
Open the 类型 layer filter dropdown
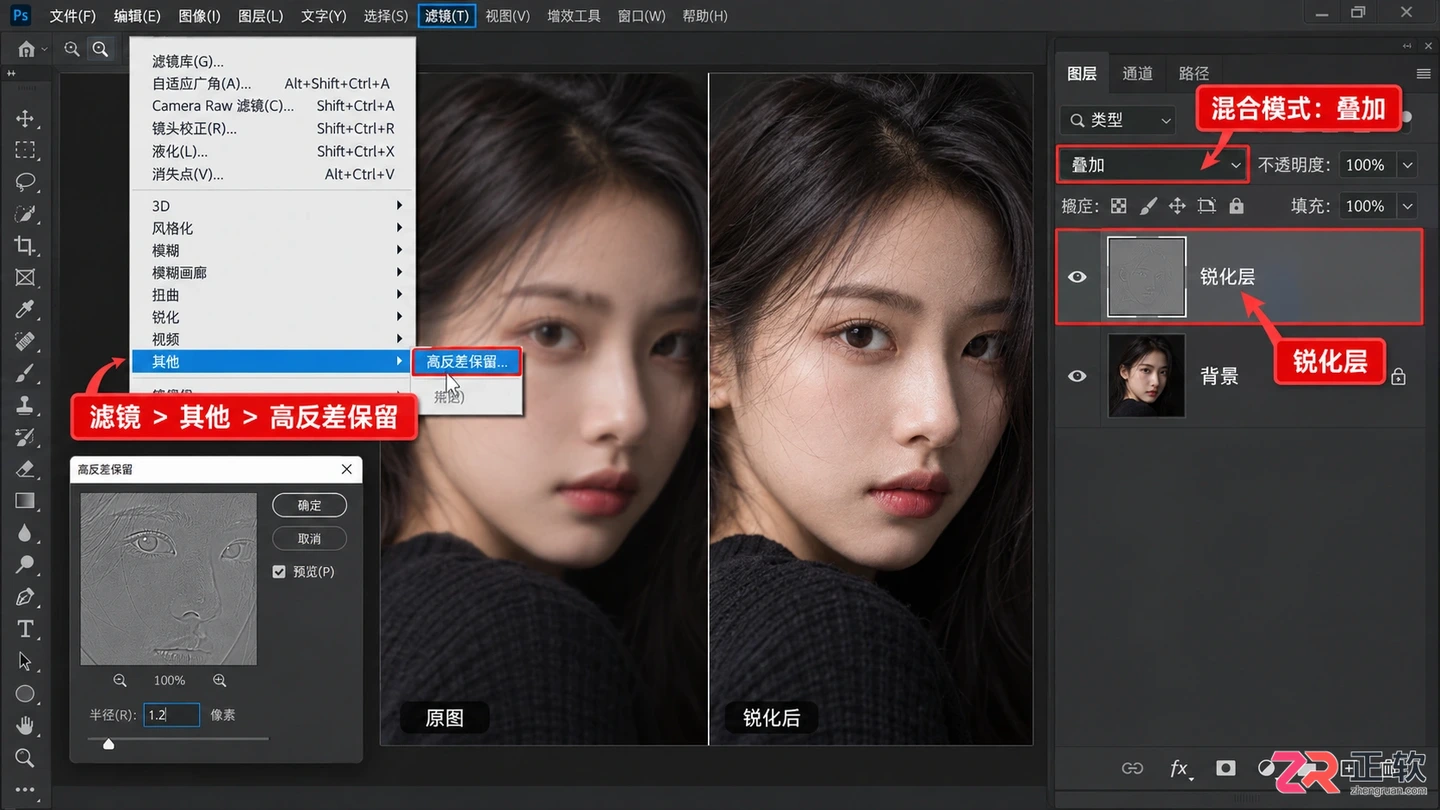[1117, 120]
